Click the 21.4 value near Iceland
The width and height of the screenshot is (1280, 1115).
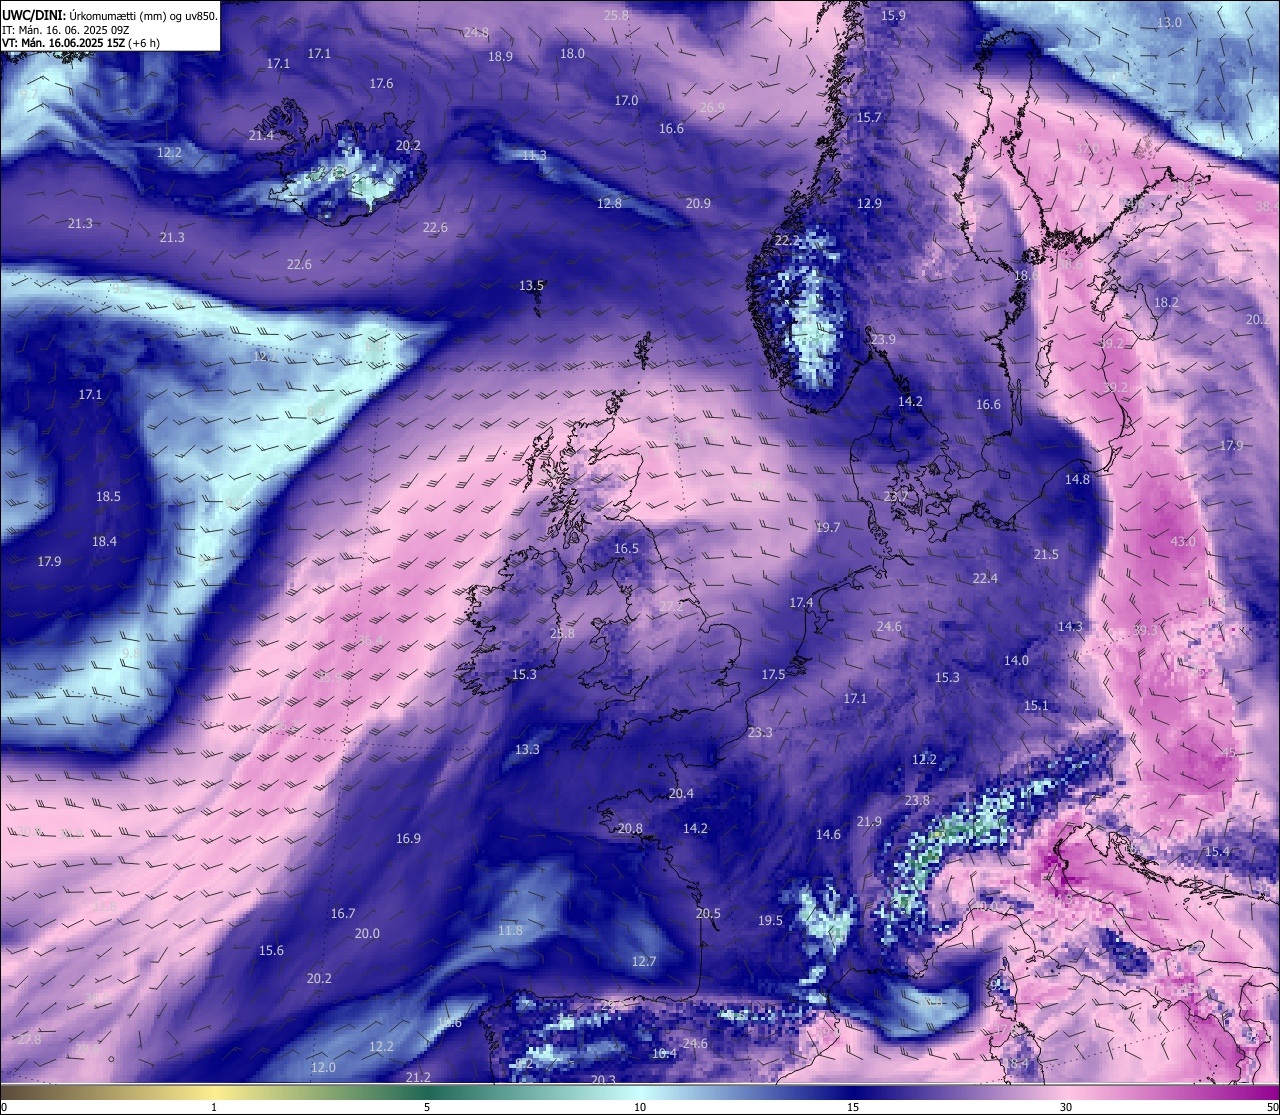pos(261,135)
